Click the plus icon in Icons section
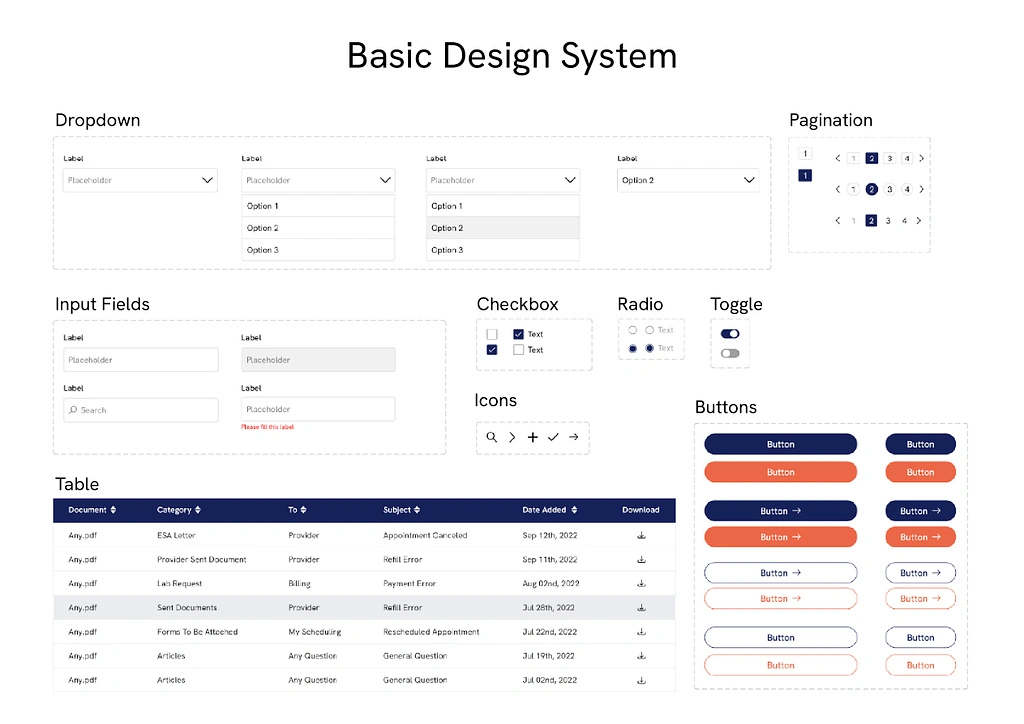The height and width of the screenshot is (724, 1024). click(x=532, y=437)
